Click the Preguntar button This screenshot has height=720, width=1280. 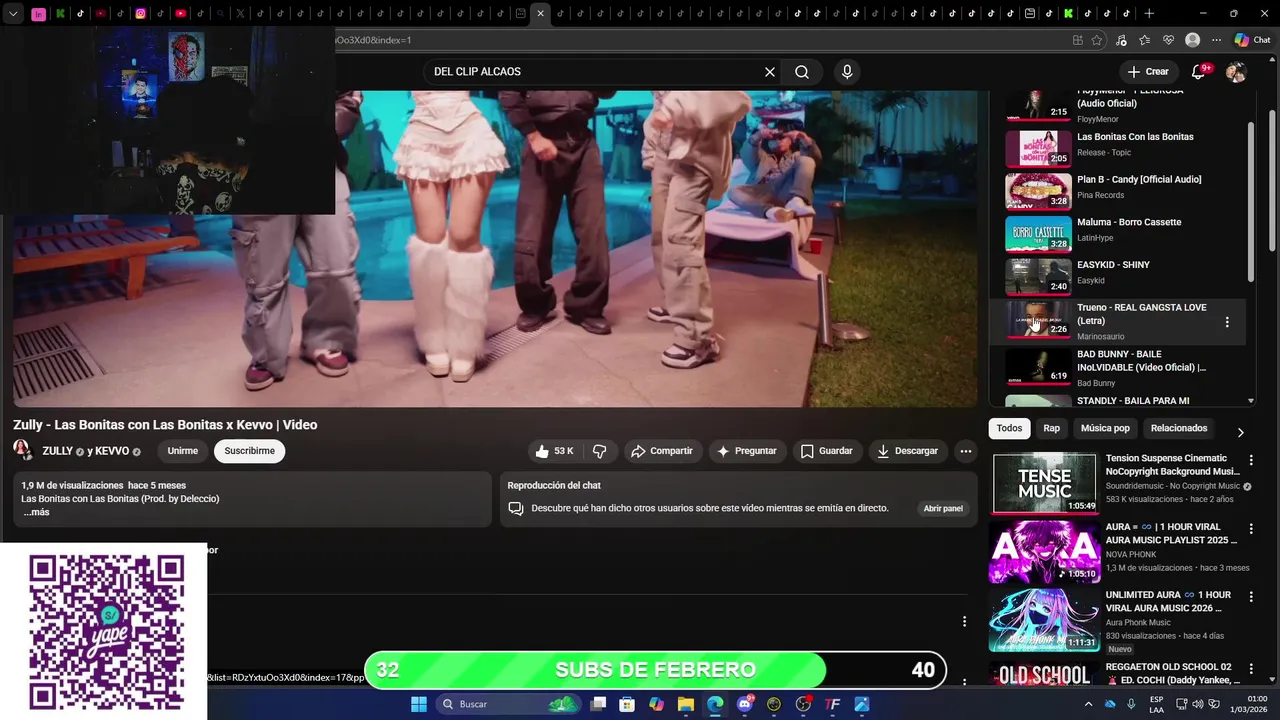[x=748, y=451]
